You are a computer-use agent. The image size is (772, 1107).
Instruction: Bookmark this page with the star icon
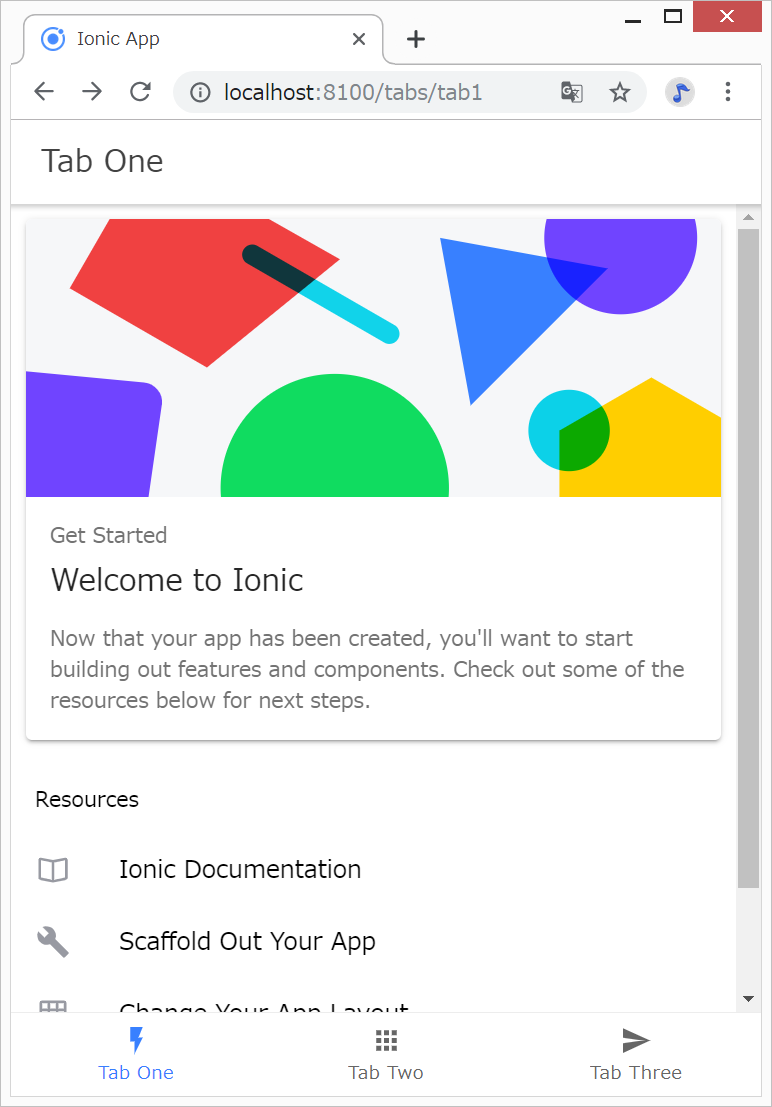pos(620,93)
